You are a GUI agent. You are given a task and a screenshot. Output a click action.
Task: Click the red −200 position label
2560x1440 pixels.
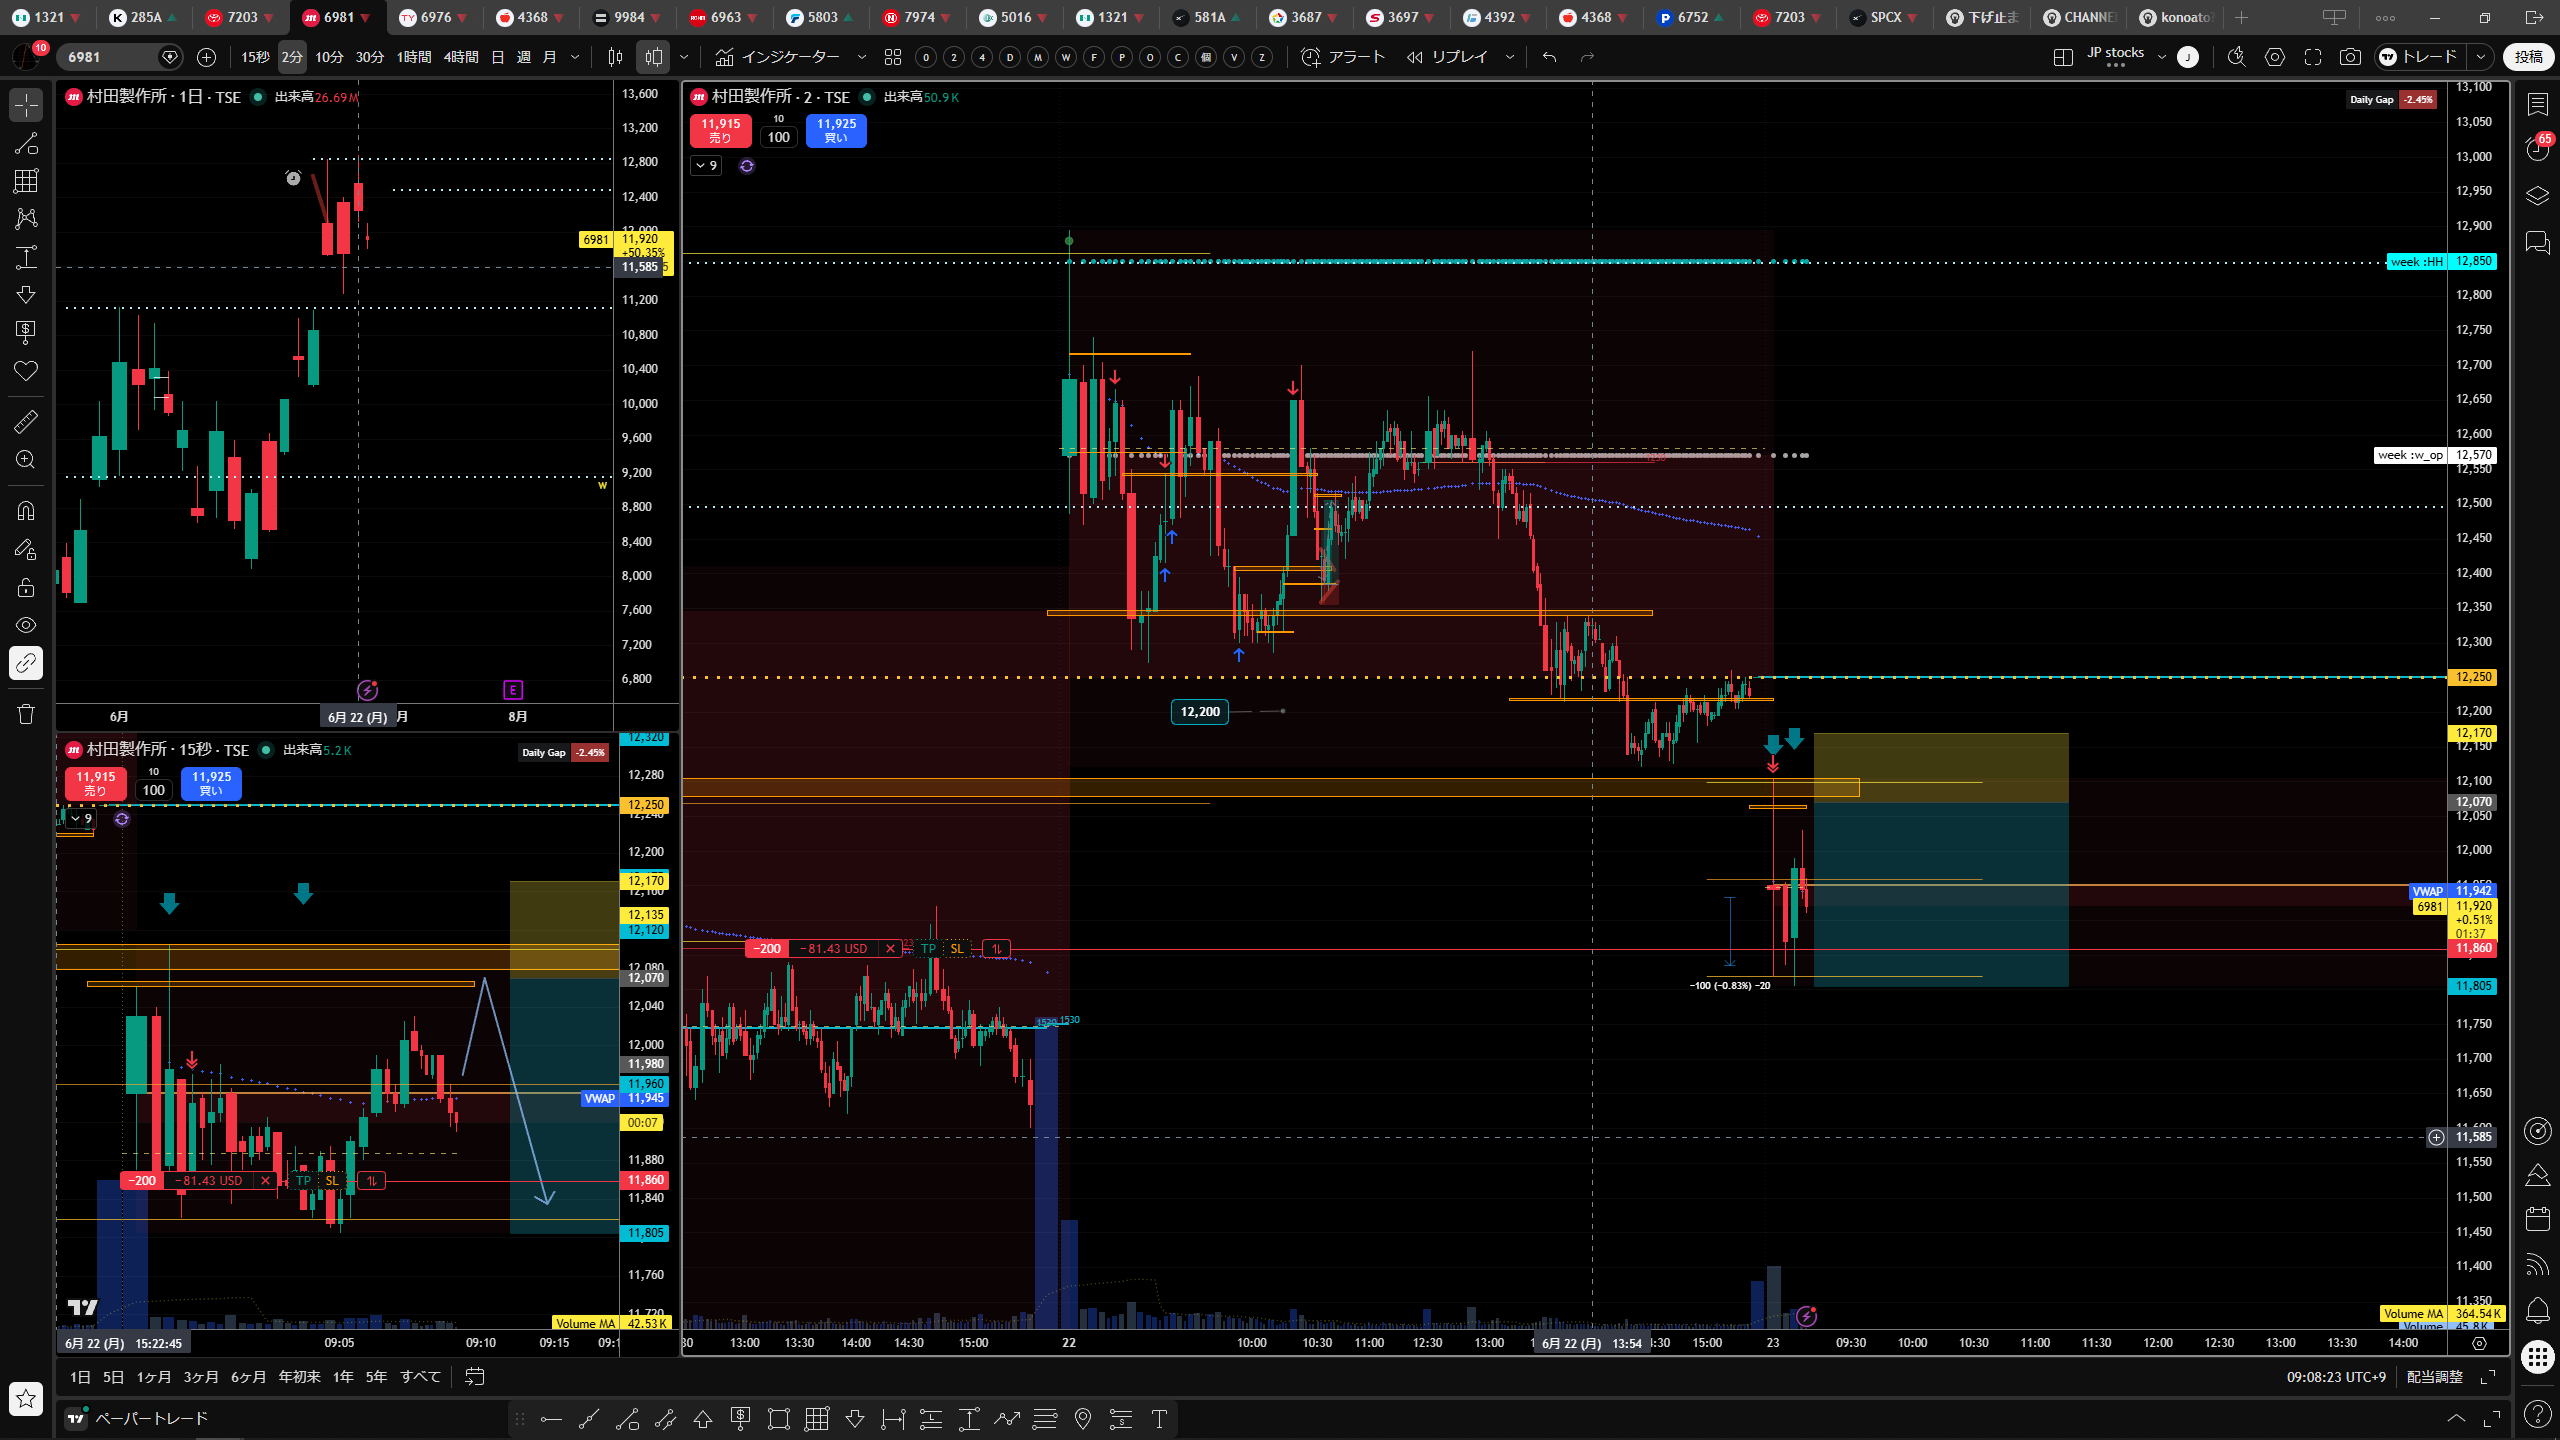[x=767, y=949]
